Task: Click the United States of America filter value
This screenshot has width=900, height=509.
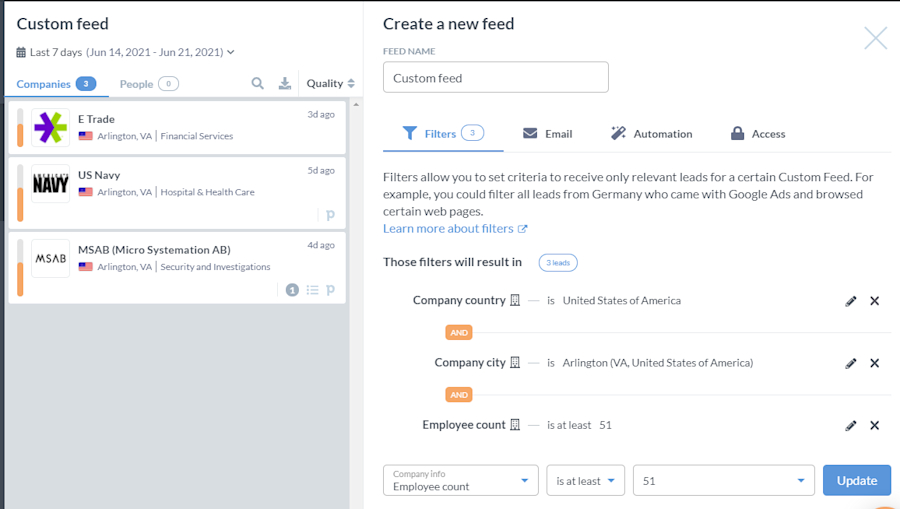Action: coord(622,301)
